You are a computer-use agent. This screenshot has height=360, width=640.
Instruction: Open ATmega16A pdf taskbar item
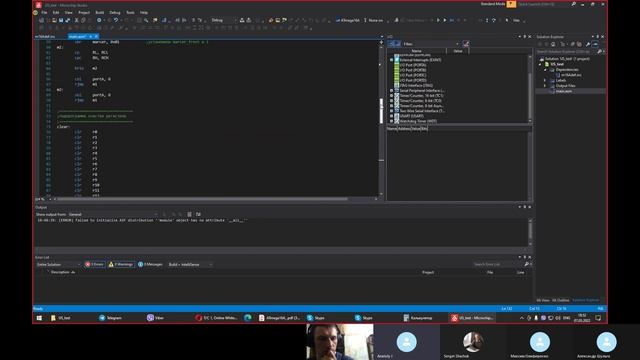pos(280,318)
